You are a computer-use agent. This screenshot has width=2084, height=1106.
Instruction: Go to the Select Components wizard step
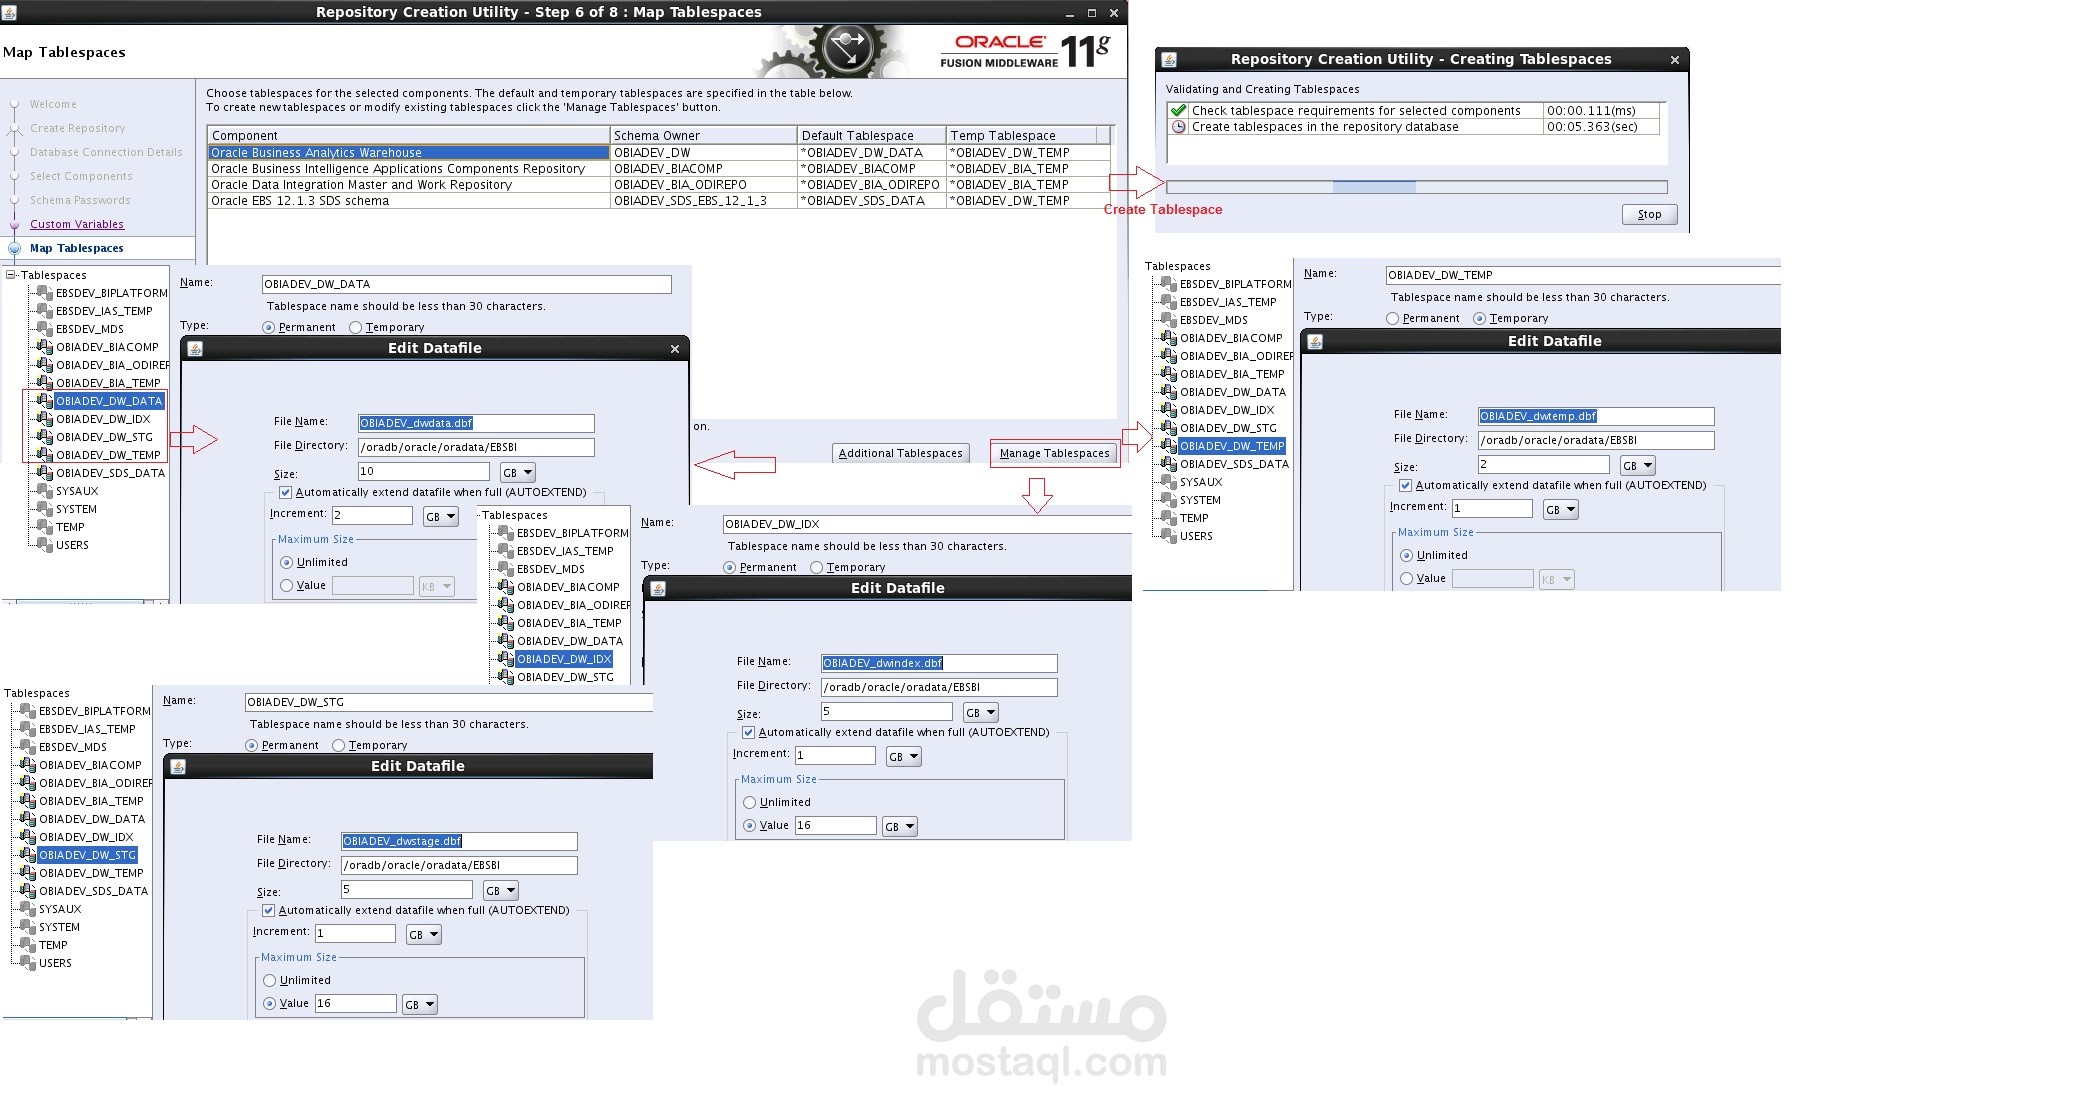(x=81, y=176)
